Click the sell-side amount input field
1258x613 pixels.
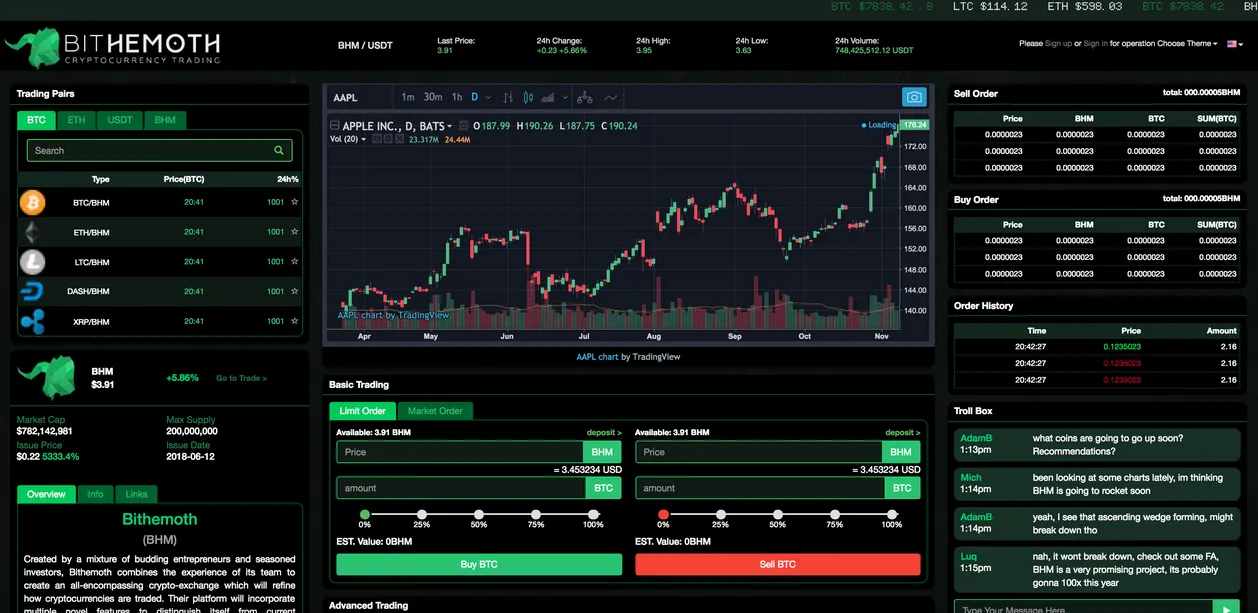click(760, 488)
